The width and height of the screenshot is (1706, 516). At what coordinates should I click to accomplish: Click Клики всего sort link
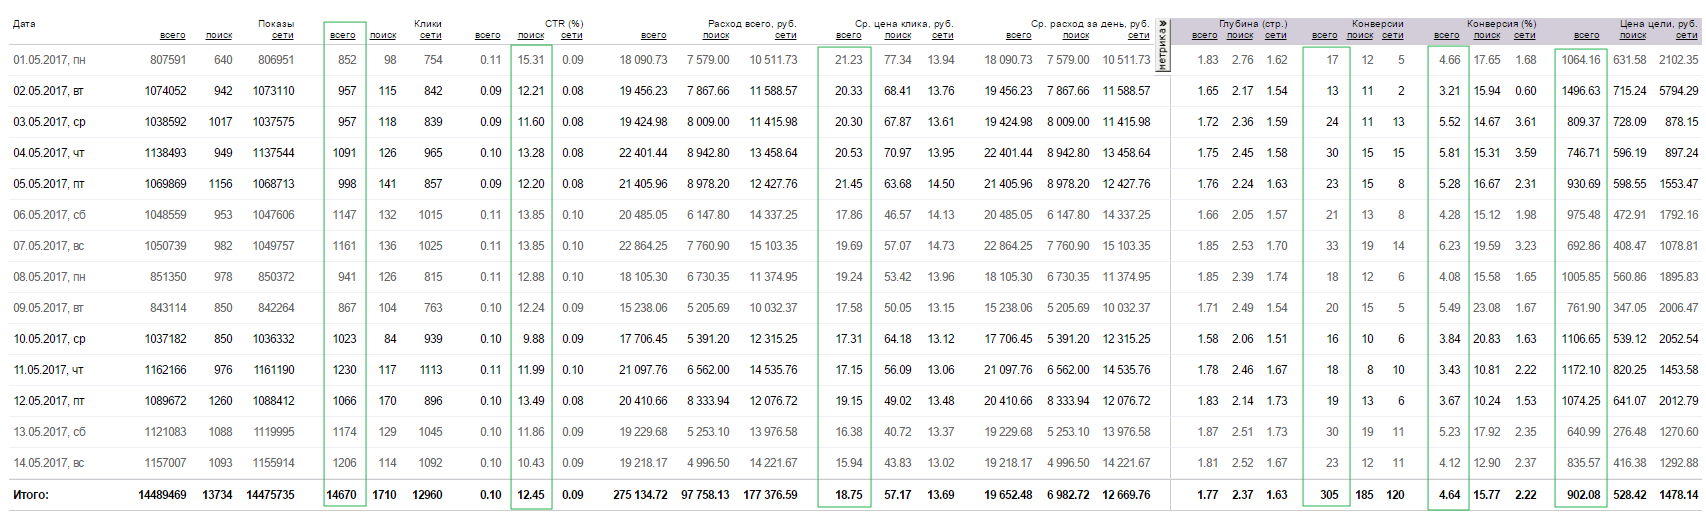342,36
